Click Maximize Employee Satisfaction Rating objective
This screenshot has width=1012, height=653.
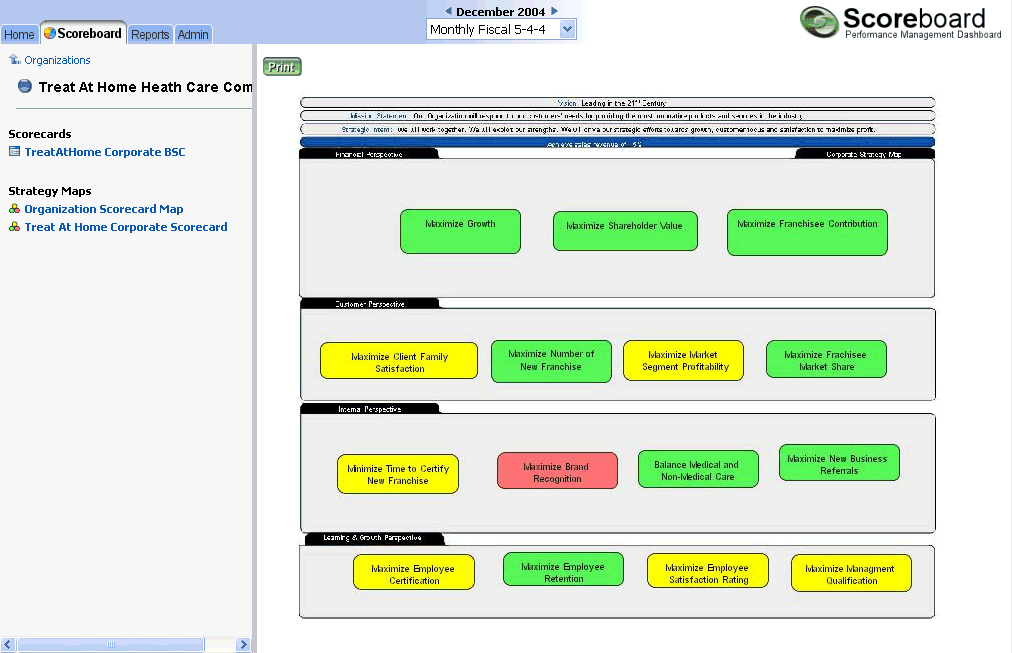[x=707, y=570]
